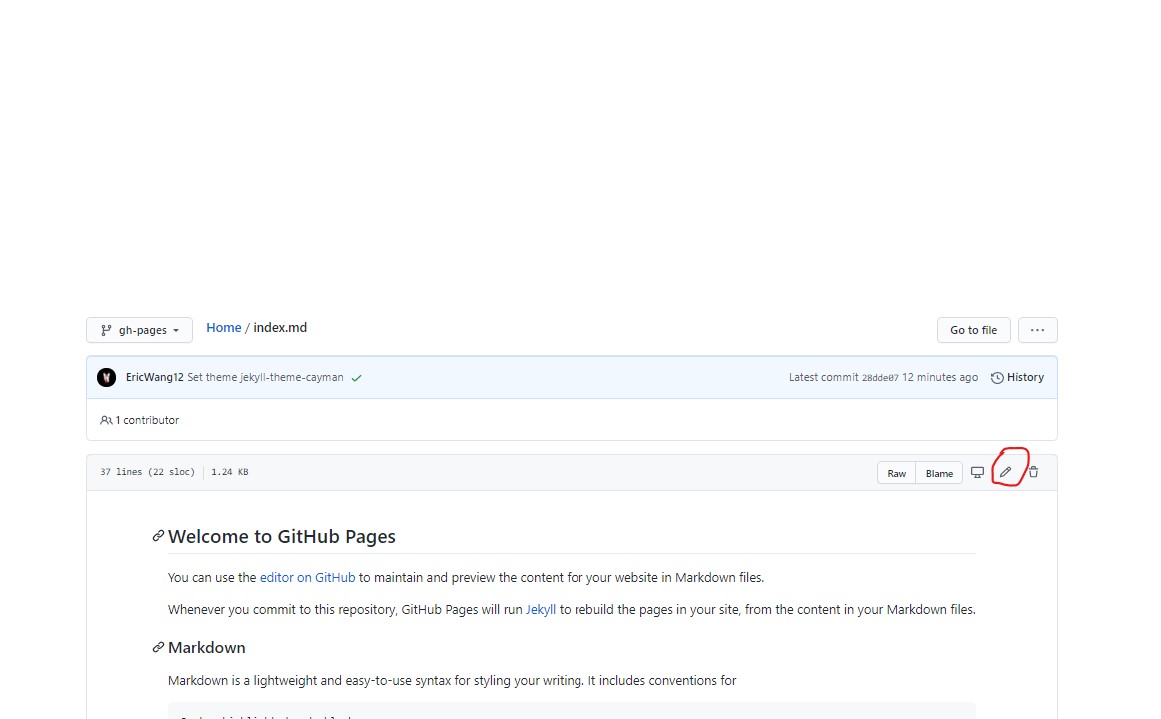Open file in GitHub Desktop icon
1161x719 pixels.
coord(977,472)
